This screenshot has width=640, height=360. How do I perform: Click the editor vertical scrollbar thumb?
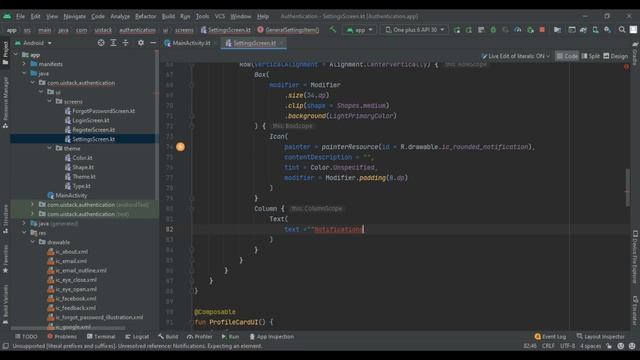click(627, 187)
